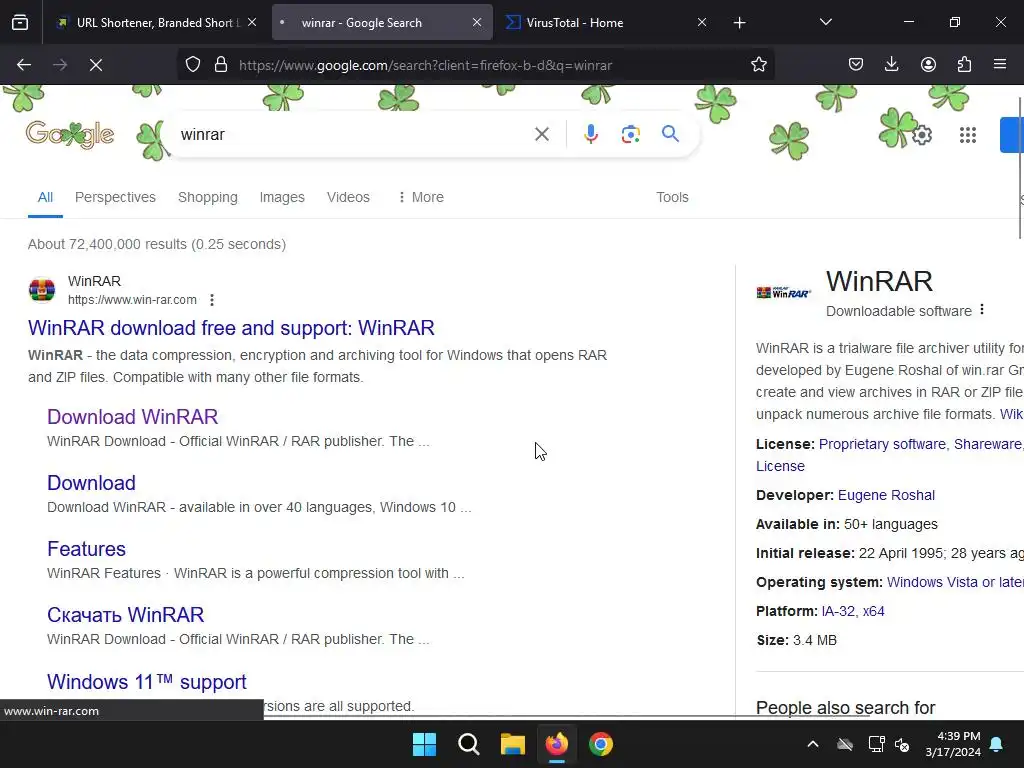Clear search box with X icon
The image size is (1024, 768).
pyautogui.click(x=541, y=135)
